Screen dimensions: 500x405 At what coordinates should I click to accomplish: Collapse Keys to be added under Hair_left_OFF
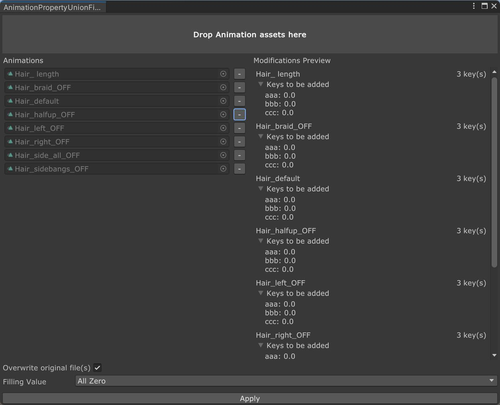[x=261, y=293]
